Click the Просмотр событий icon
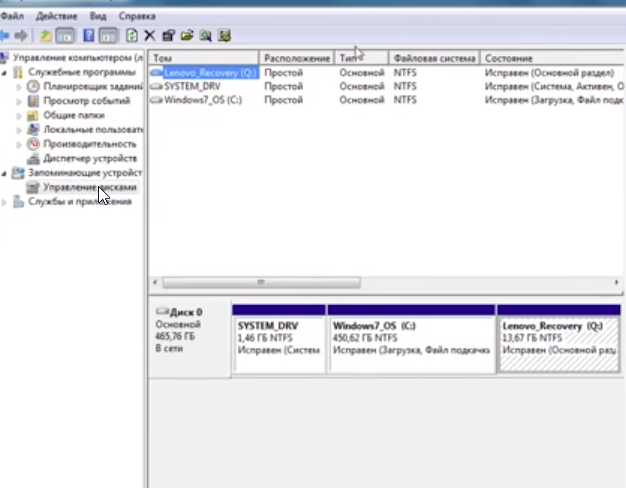 tap(33, 101)
